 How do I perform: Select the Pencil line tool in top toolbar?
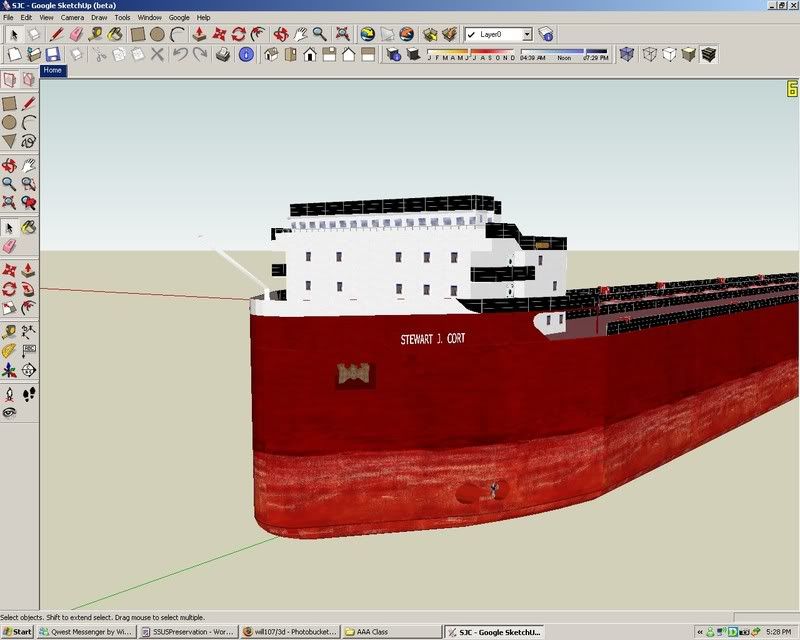pyautogui.click(x=56, y=34)
